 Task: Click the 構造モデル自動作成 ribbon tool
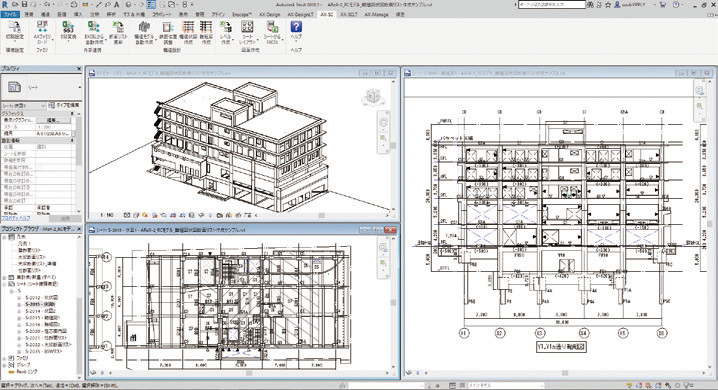(x=144, y=32)
